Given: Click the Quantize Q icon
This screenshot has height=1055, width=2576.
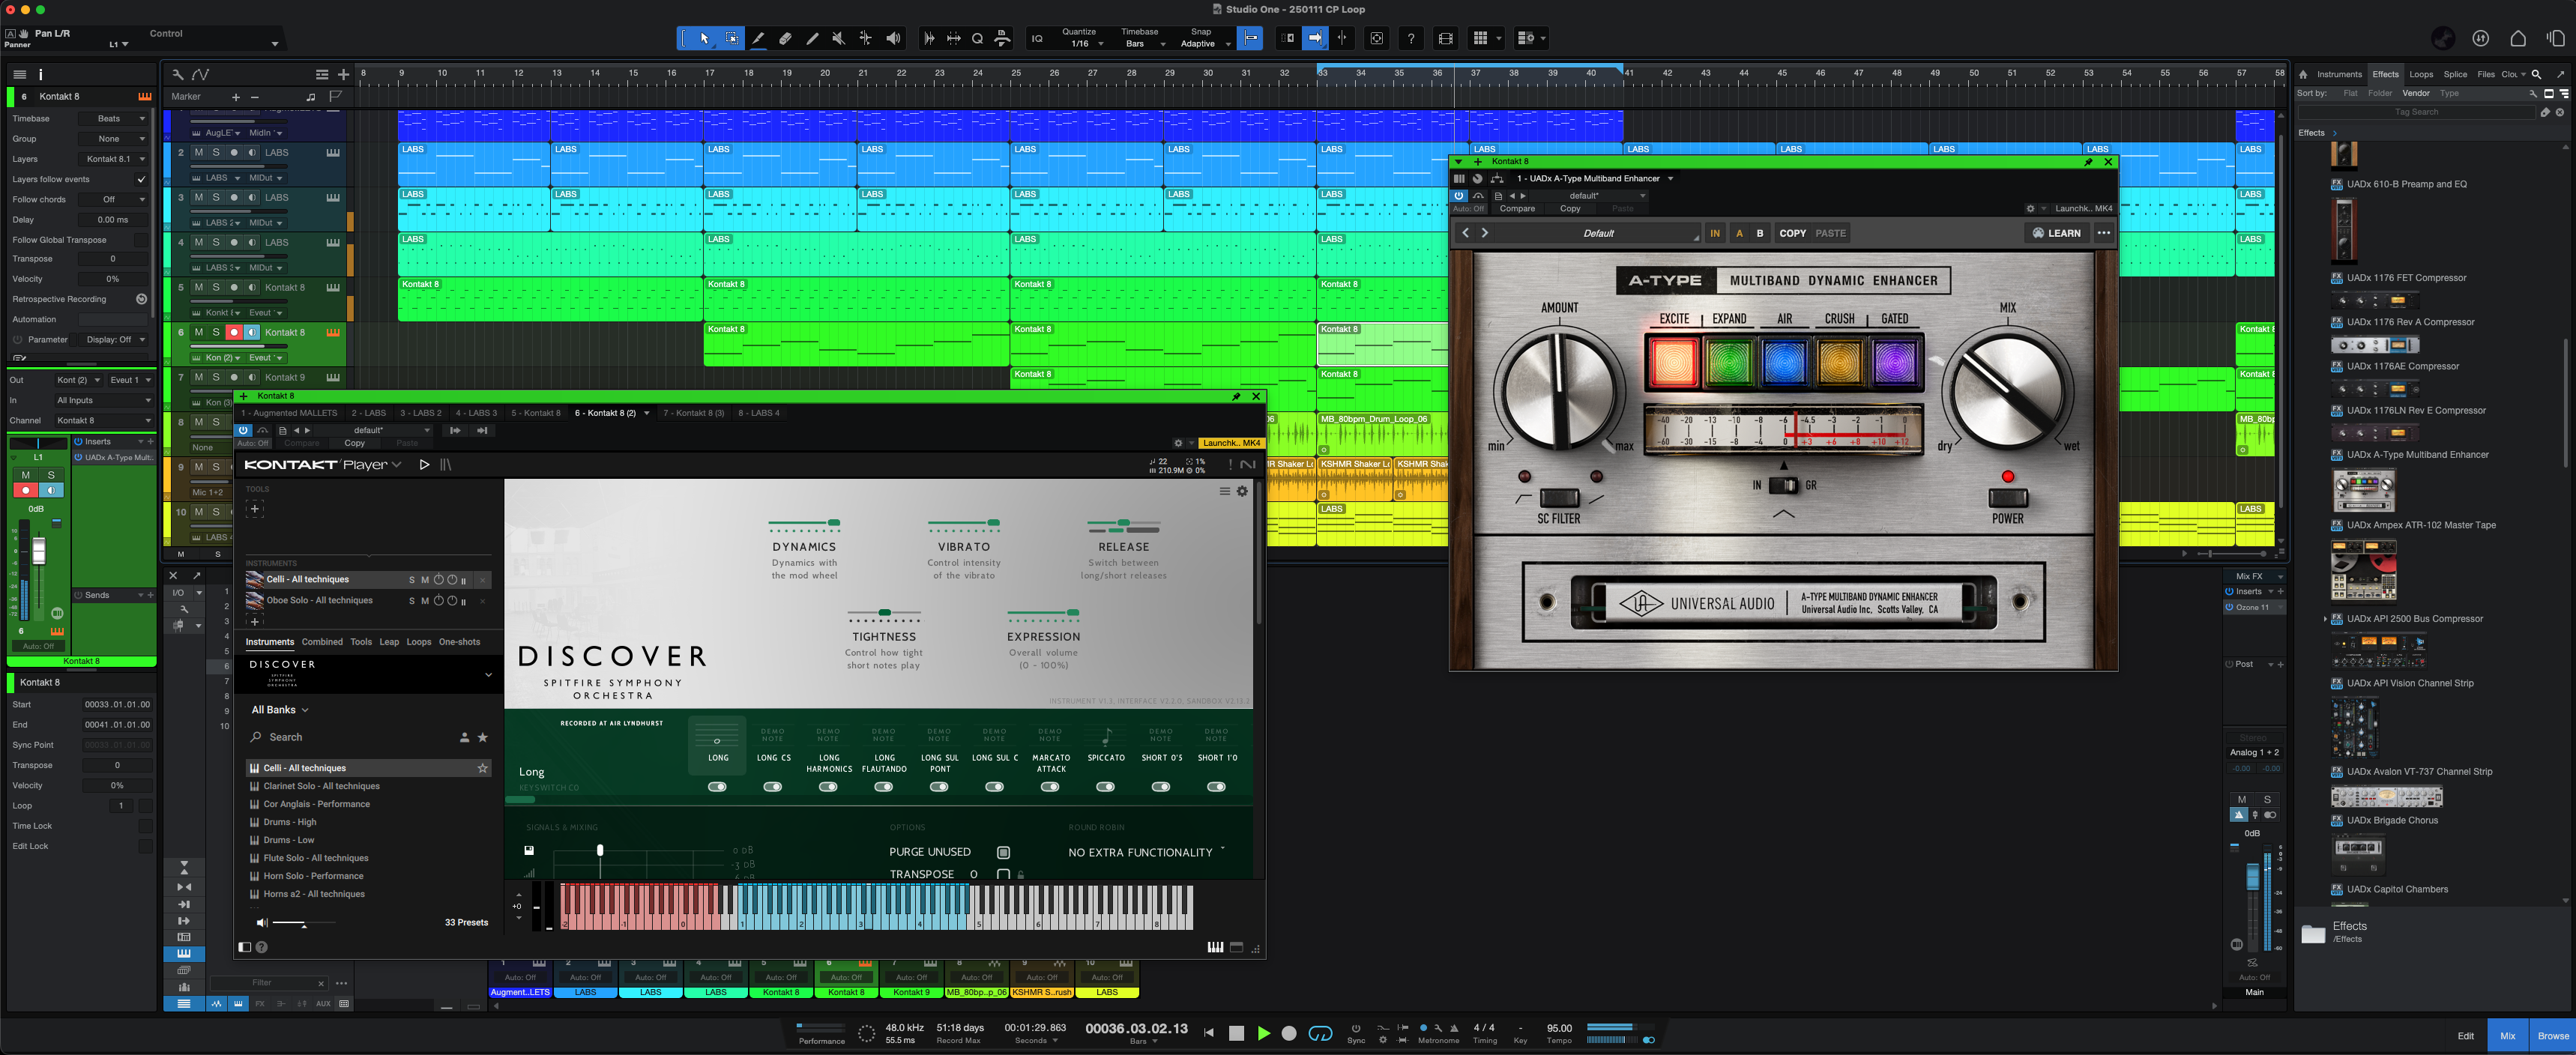Looking at the screenshot, I should [977, 38].
